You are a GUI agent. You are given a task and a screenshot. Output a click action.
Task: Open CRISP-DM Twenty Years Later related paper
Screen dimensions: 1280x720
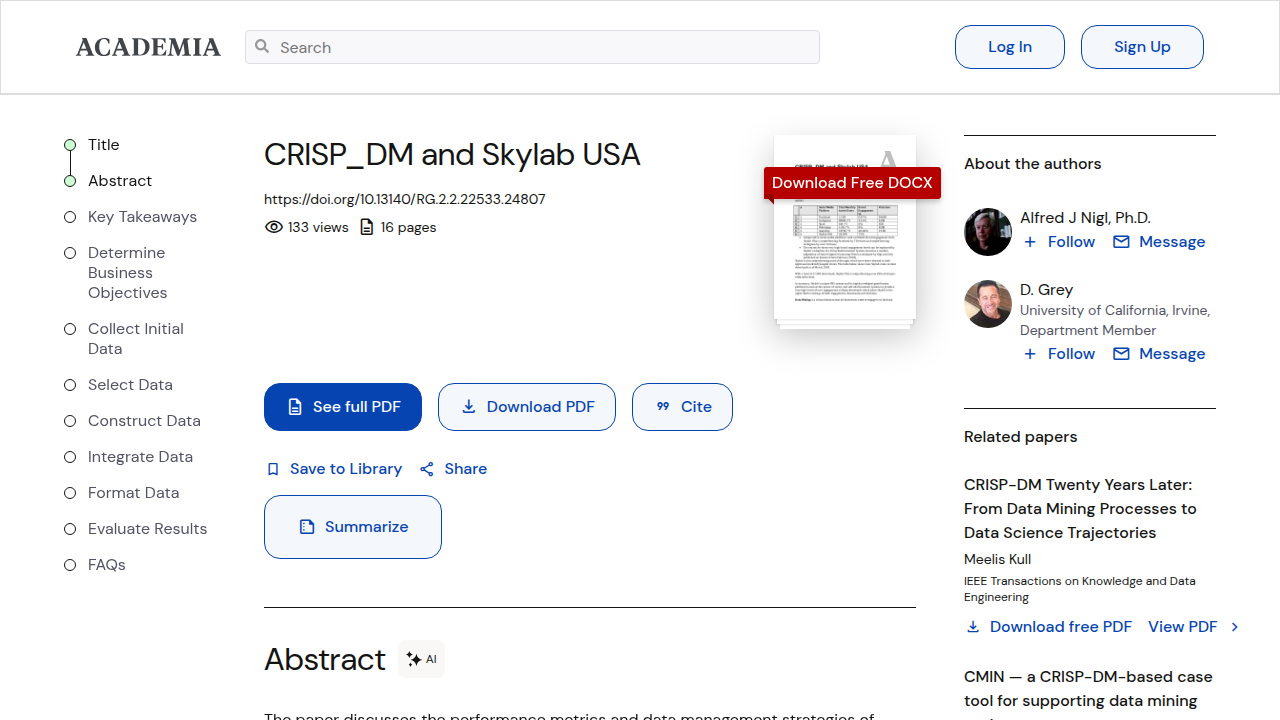[x=1080, y=509]
